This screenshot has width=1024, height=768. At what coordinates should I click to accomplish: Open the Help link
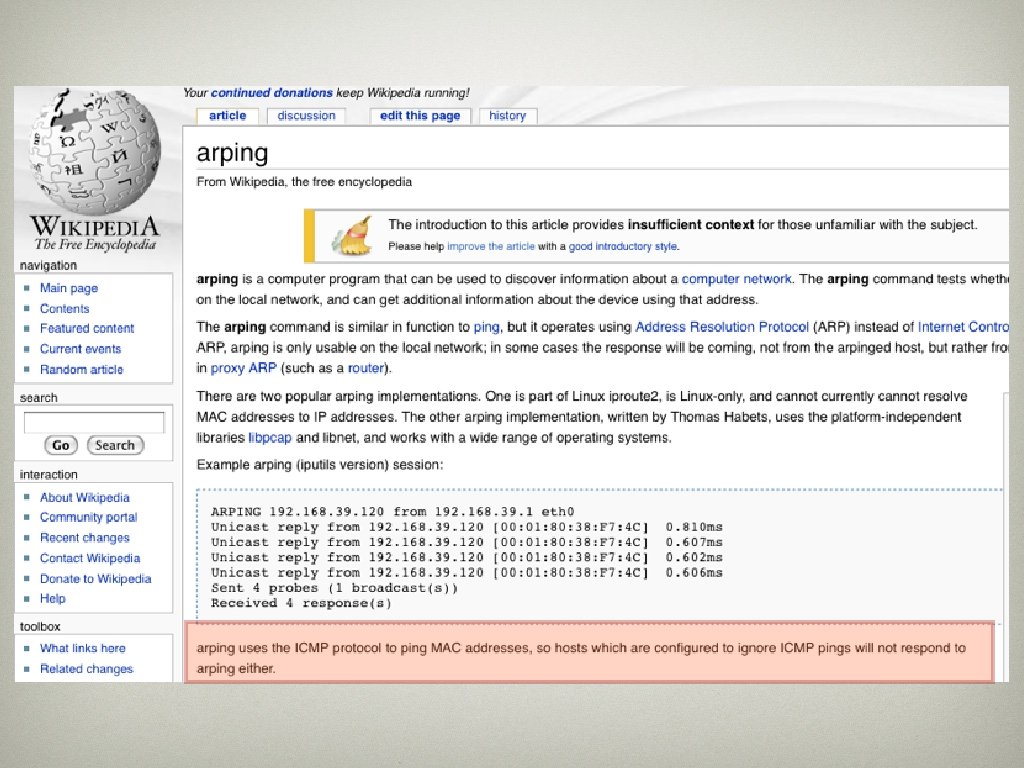pyautogui.click(x=52, y=598)
